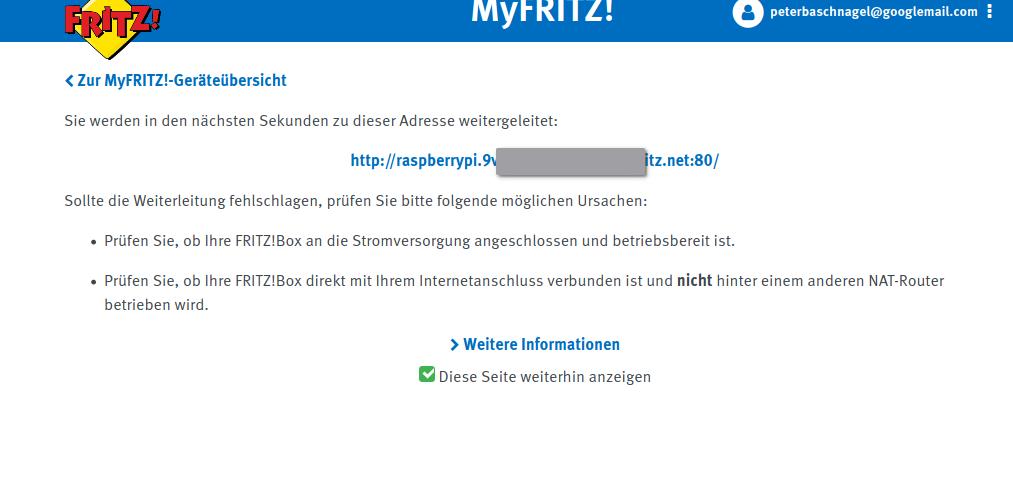
Task: Click the user avatar icon
Action: tap(747, 13)
